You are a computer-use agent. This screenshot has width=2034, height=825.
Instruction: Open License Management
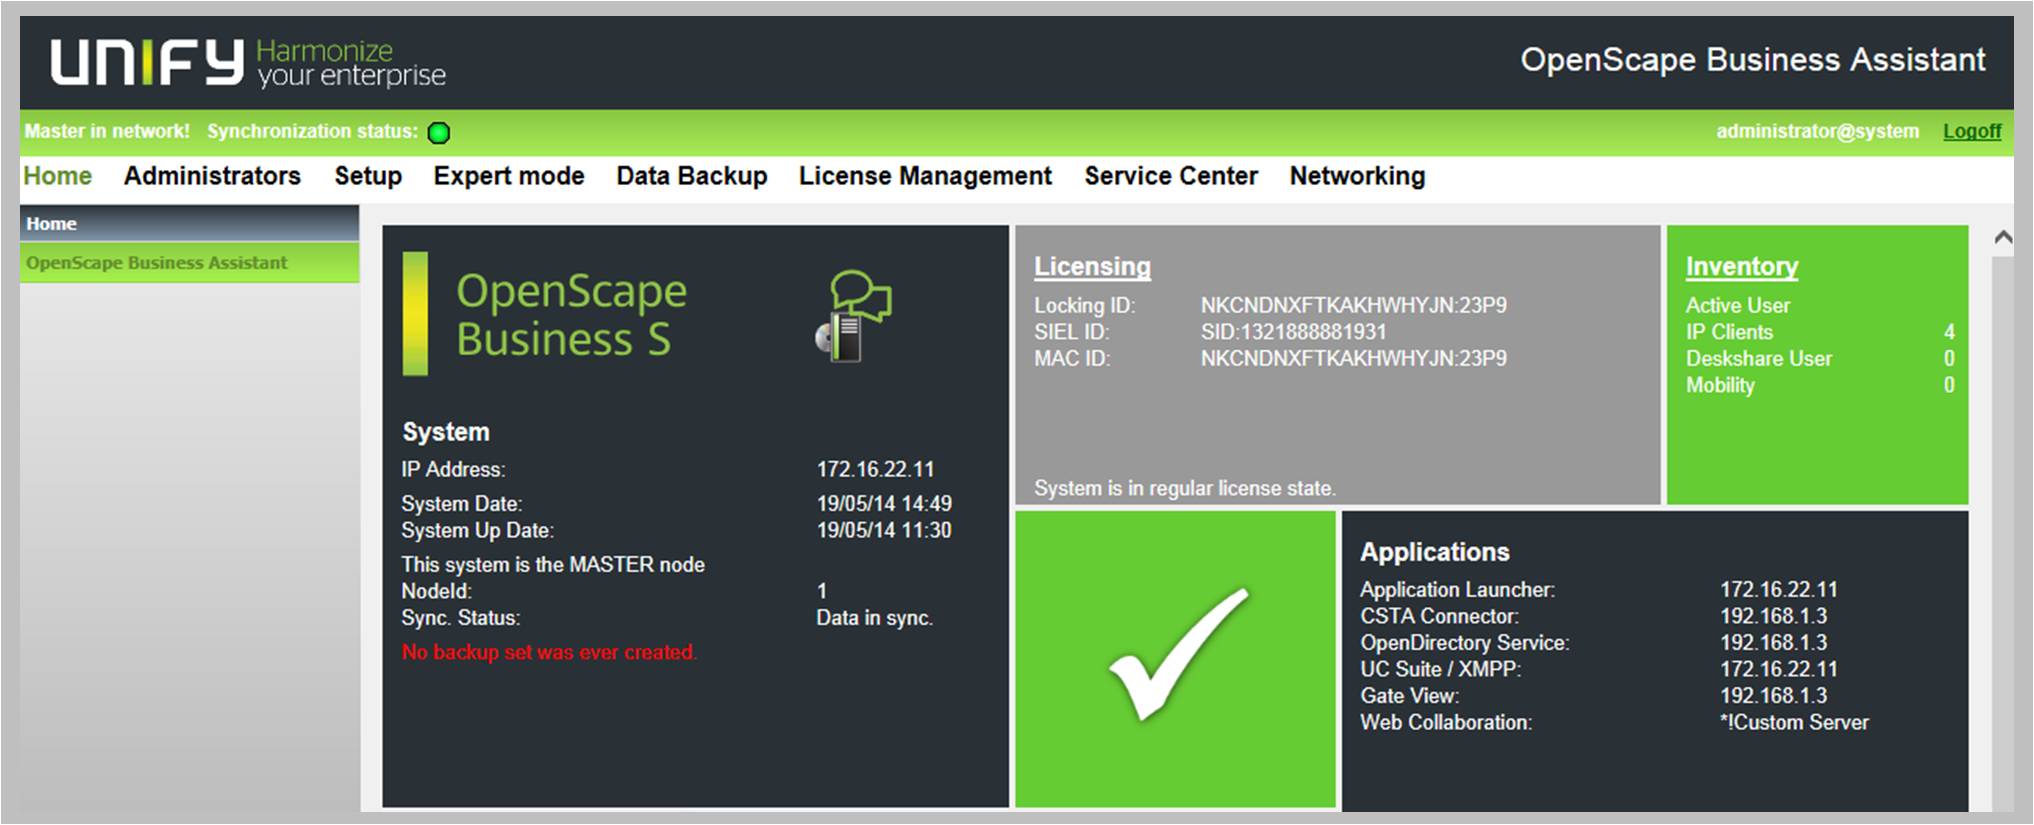coord(925,176)
